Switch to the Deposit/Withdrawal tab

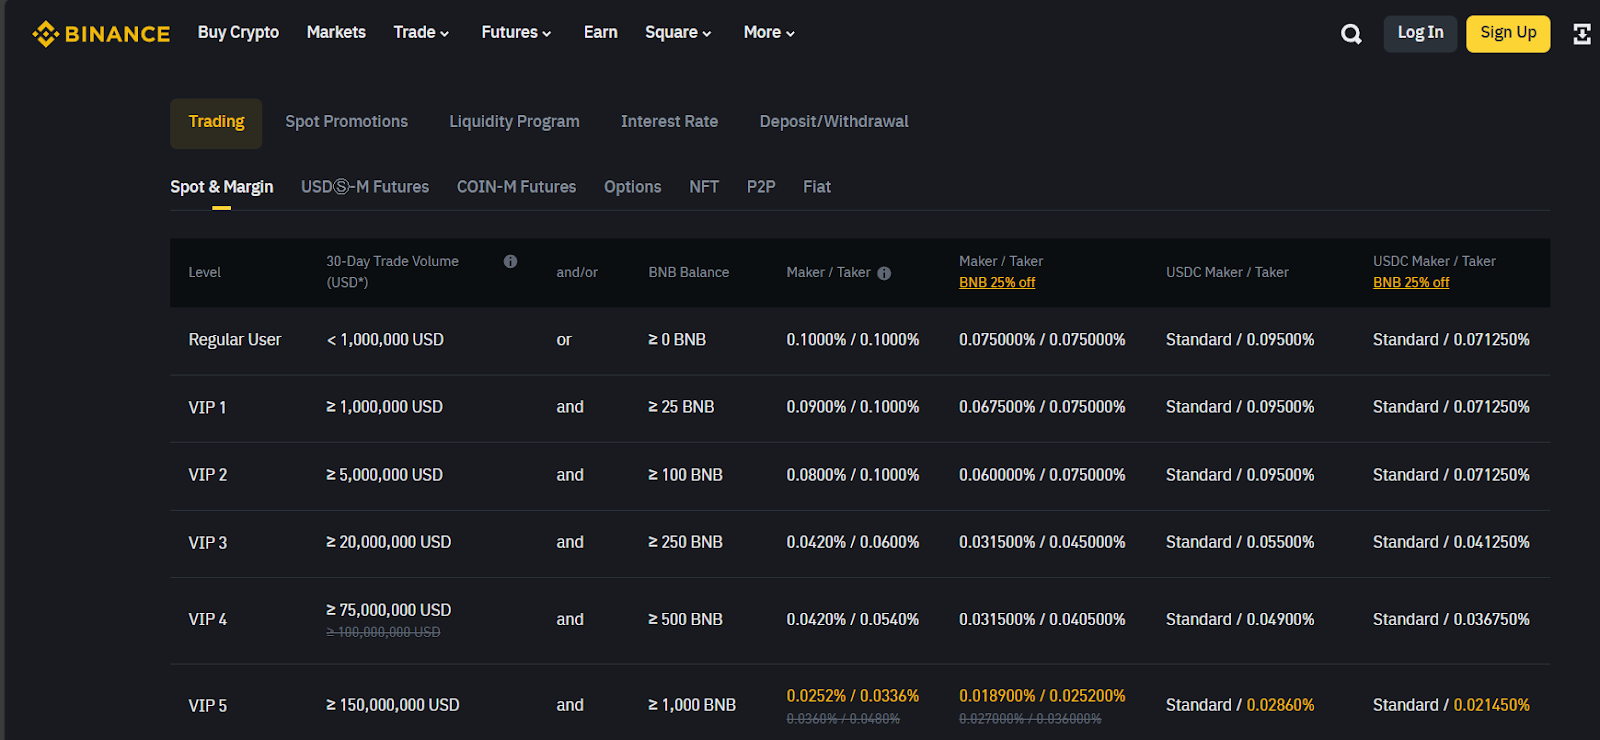[834, 122]
